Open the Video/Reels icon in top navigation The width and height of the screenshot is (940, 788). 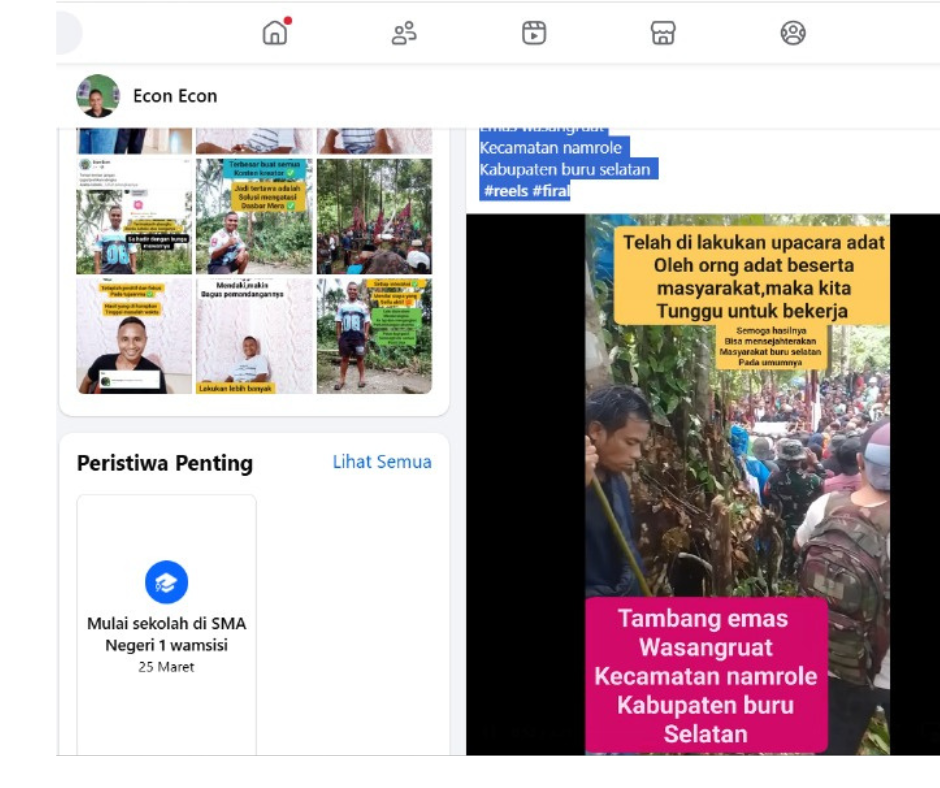tap(534, 33)
